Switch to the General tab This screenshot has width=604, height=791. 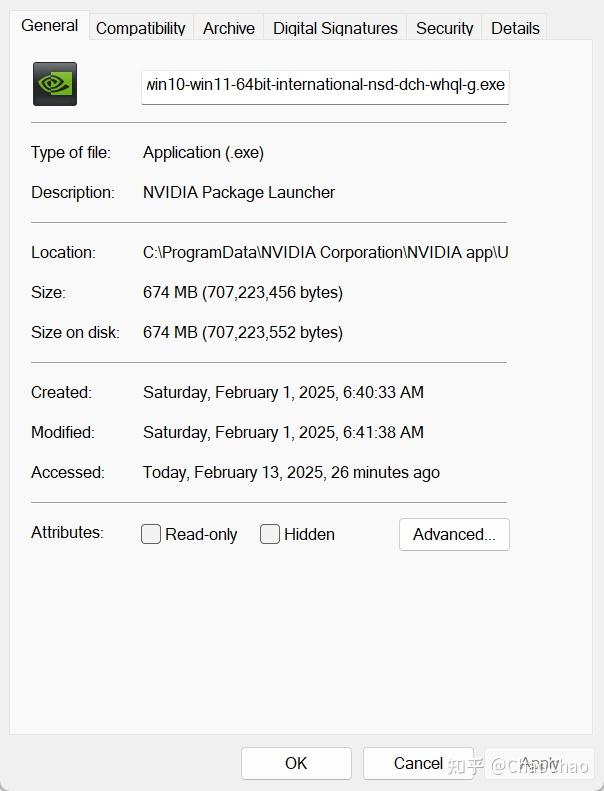(50, 26)
